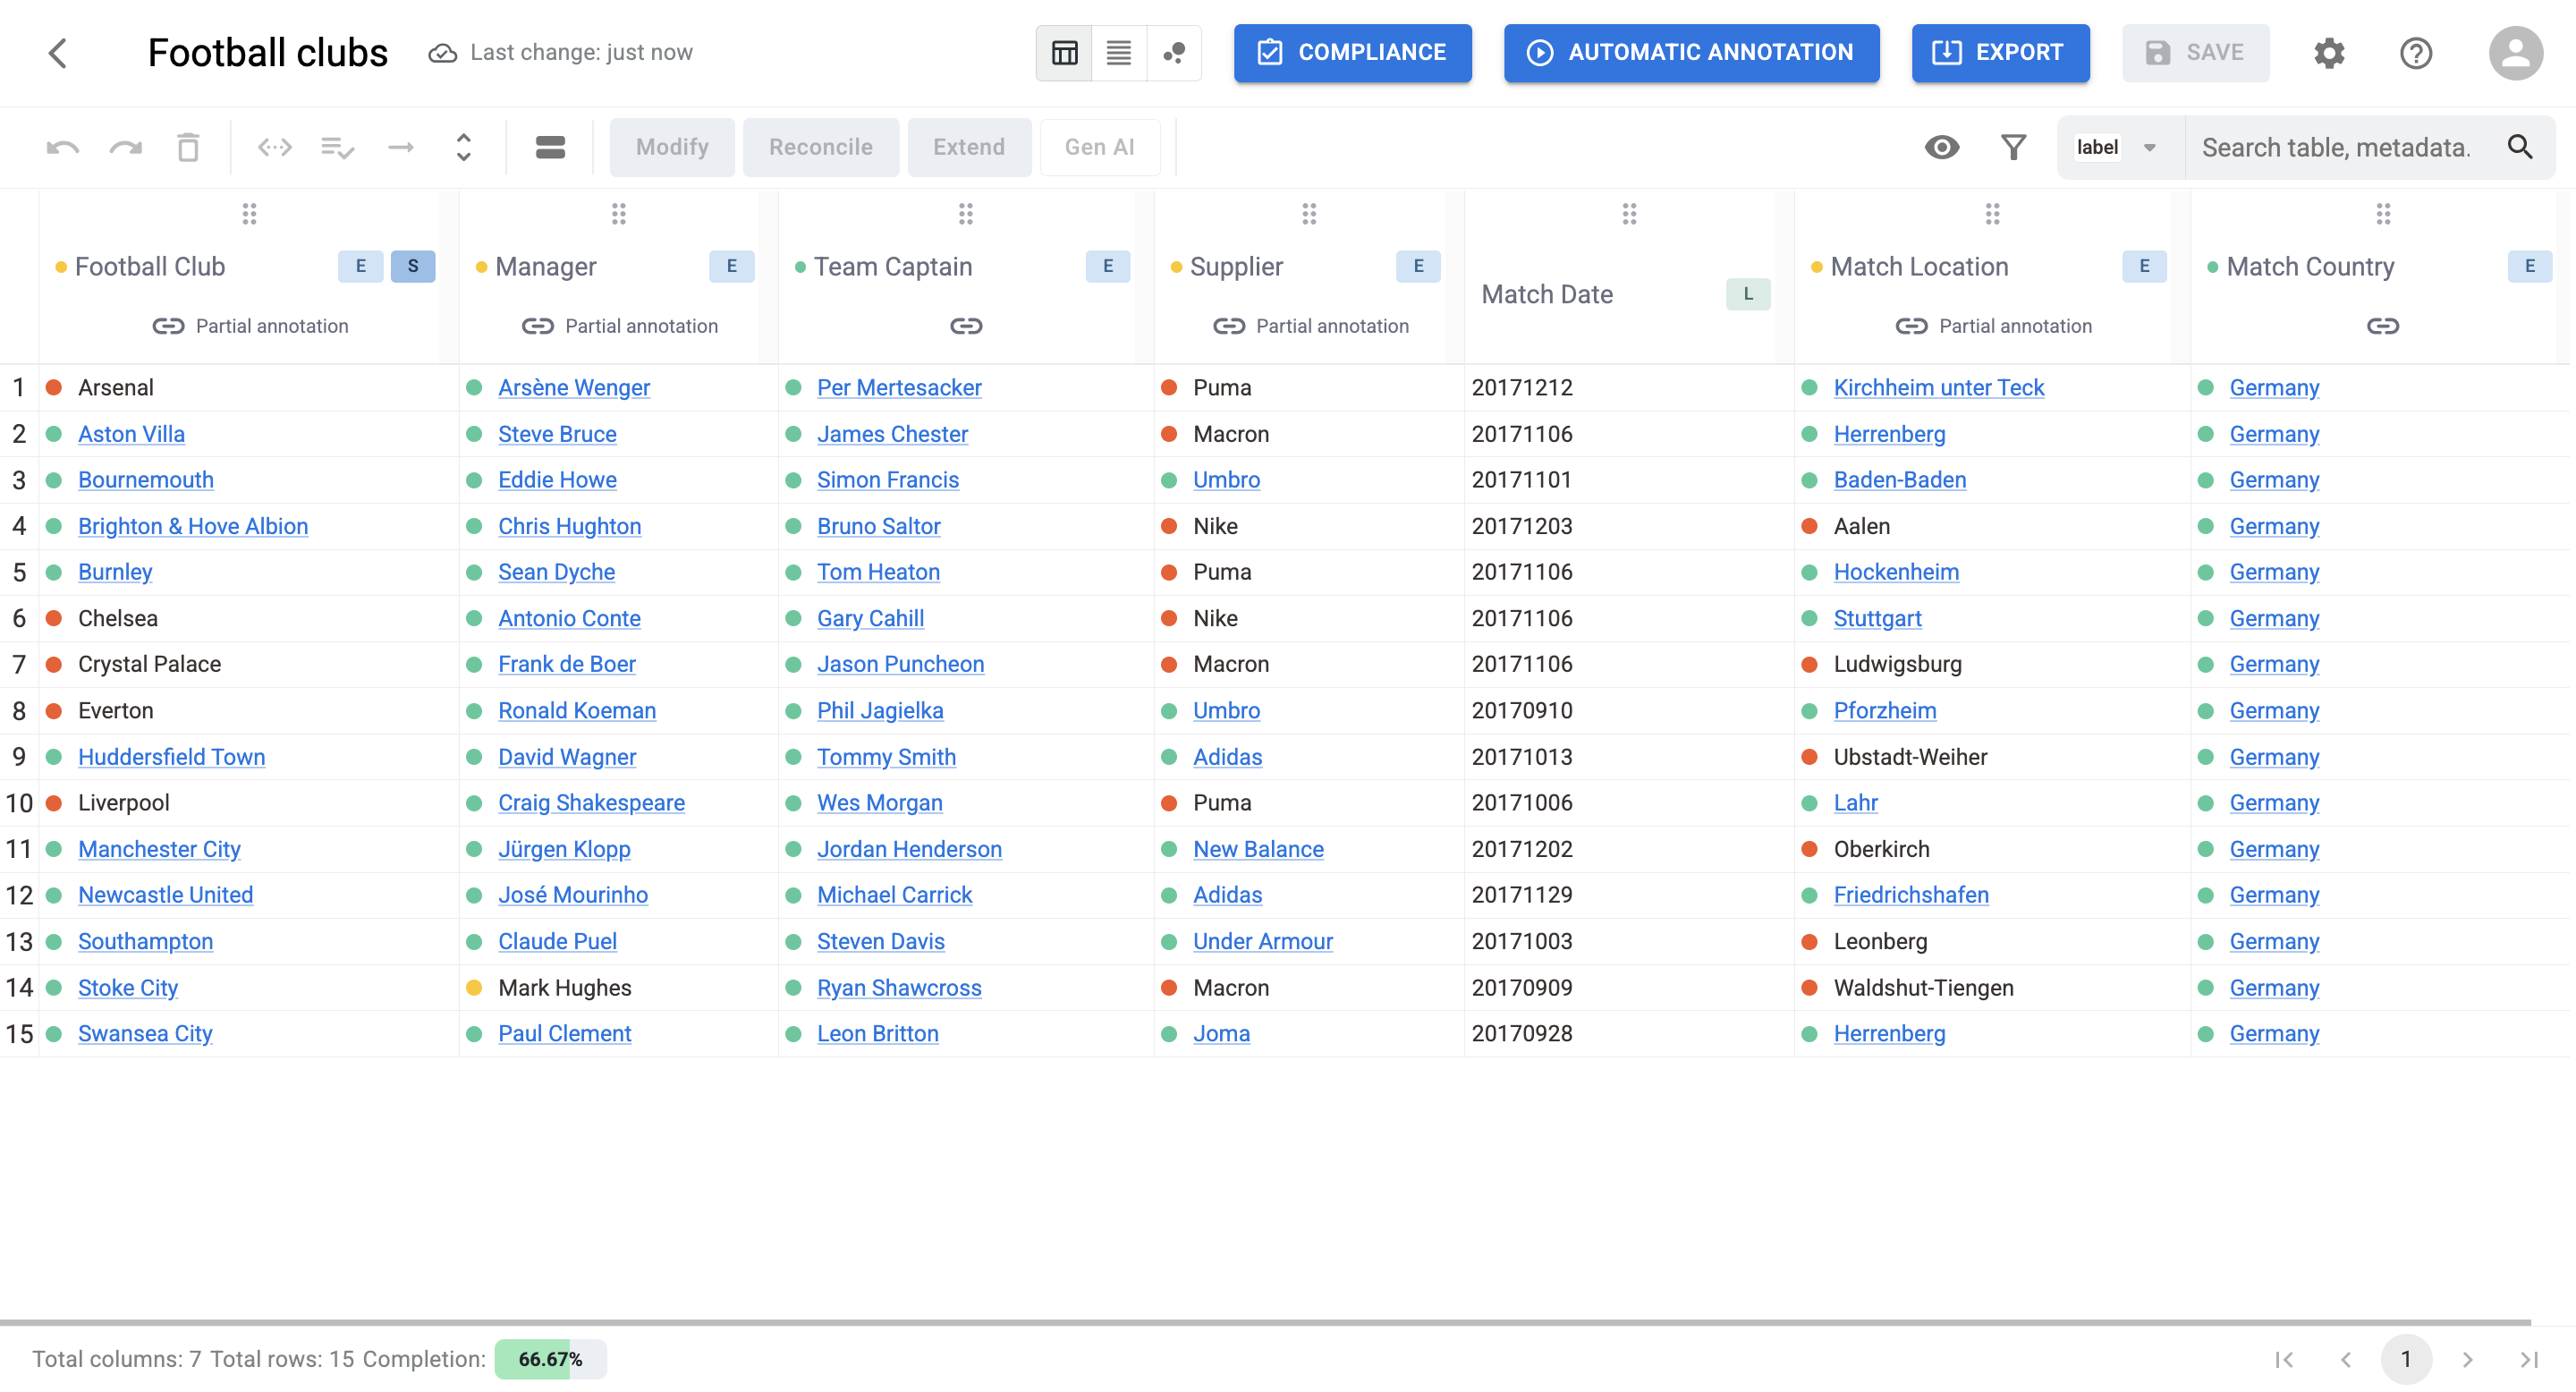The image size is (2576, 1392).
Task: Open the Arsène Wenger link
Action: tap(574, 388)
